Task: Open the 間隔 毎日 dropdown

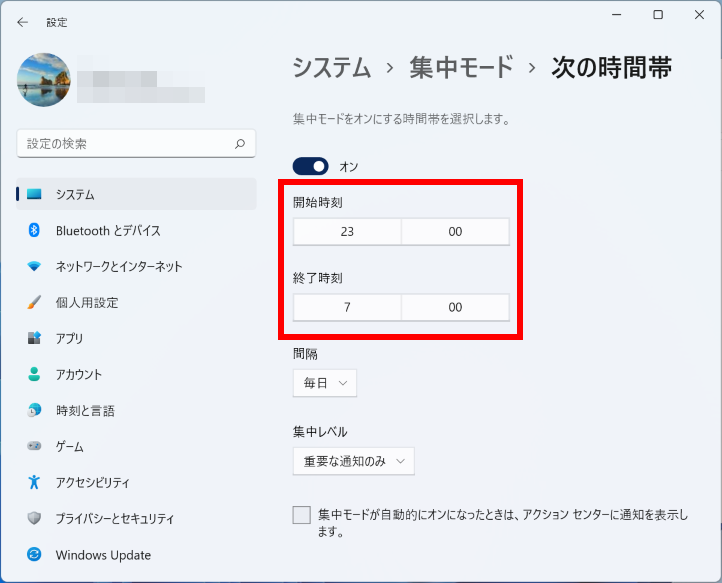Action: coord(325,383)
